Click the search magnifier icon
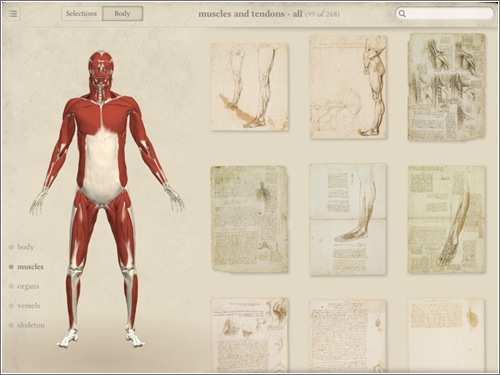Screen dimensions: 500x375 [402, 14]
